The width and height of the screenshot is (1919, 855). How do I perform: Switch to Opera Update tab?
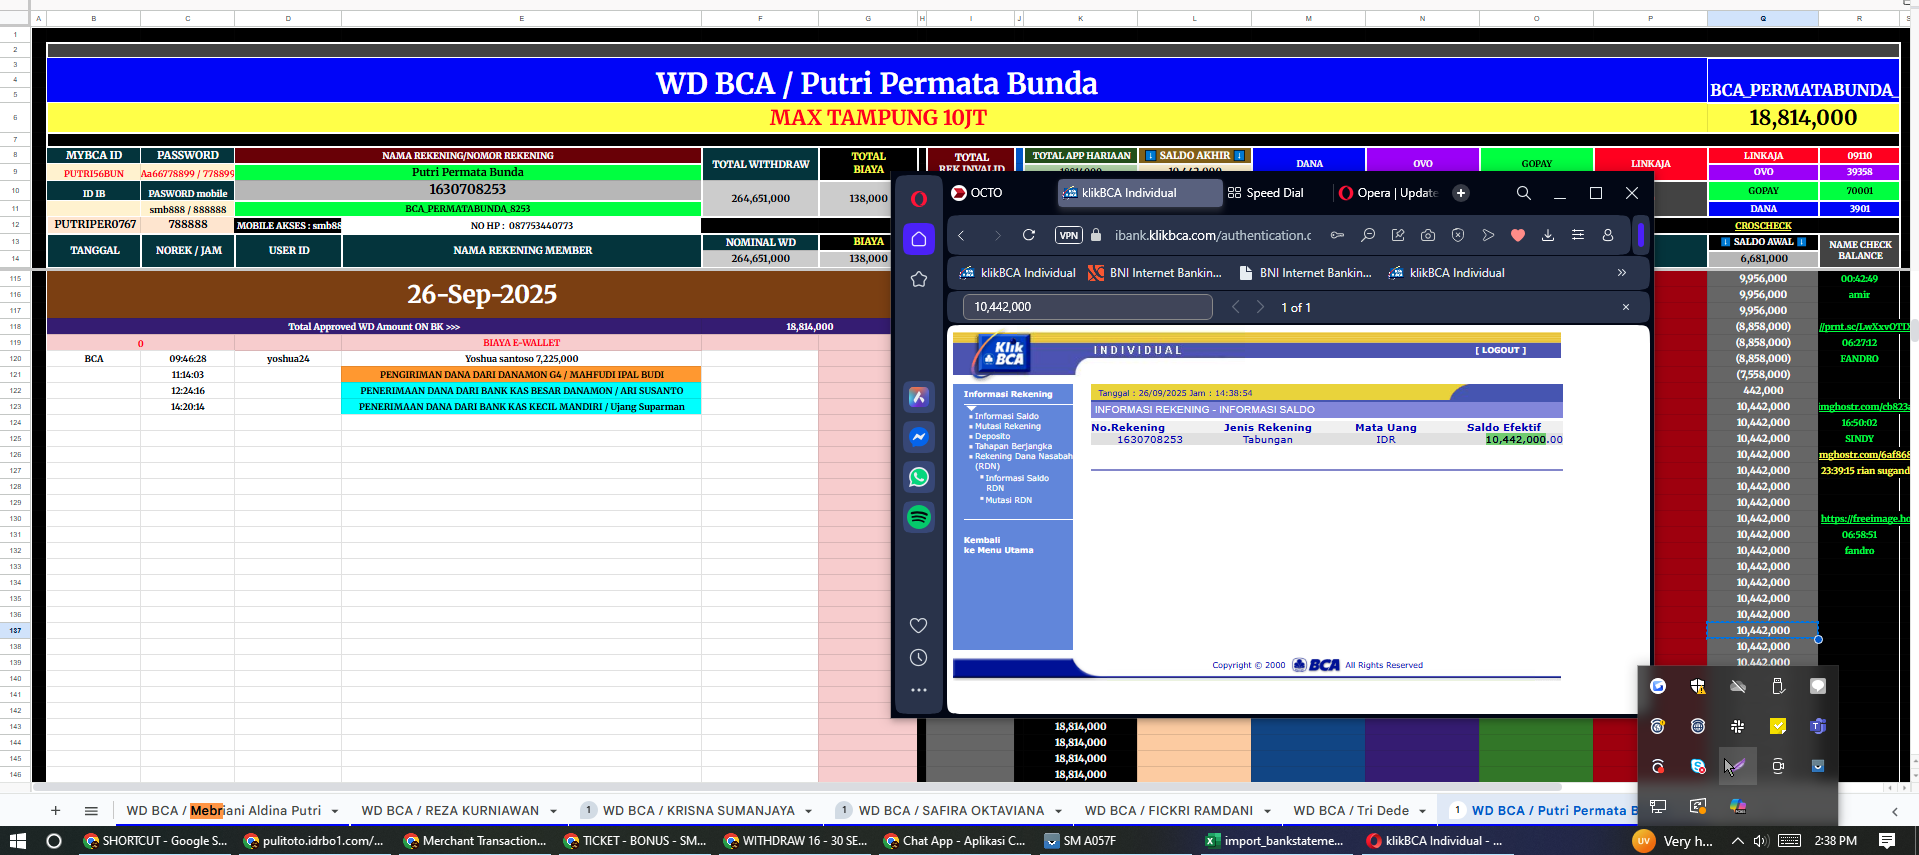[1389, 193]
